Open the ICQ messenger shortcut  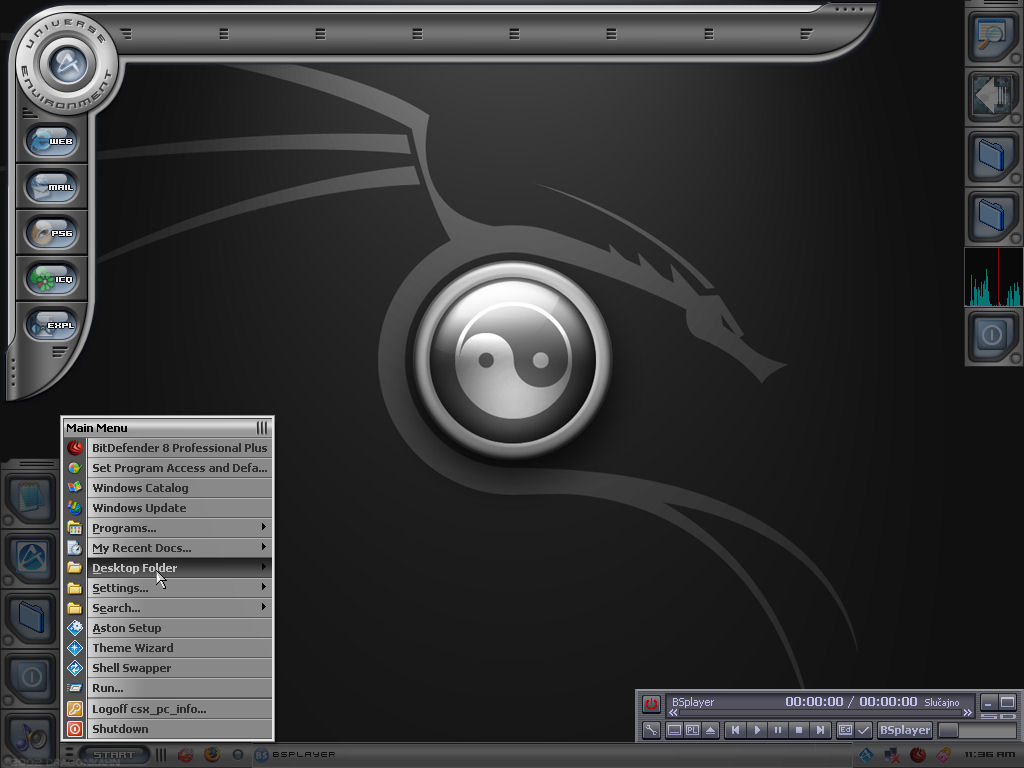click(51, 279)
